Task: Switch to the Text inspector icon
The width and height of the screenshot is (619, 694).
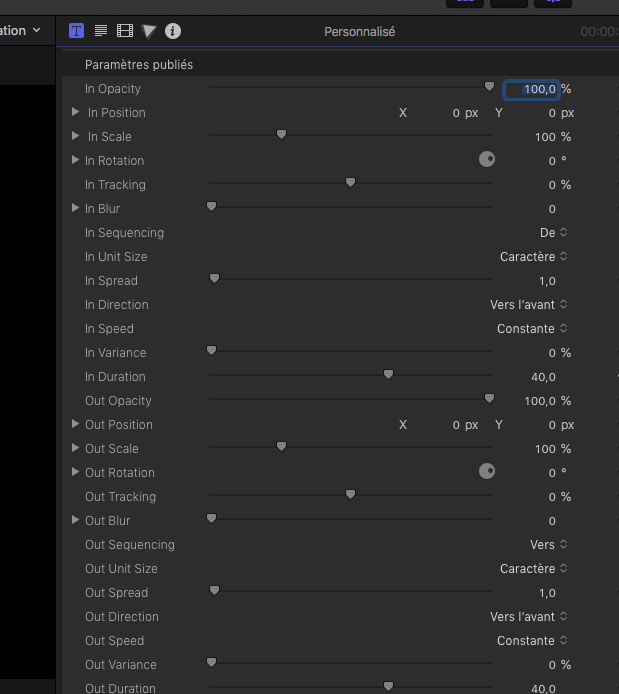Action: (101, 31)
